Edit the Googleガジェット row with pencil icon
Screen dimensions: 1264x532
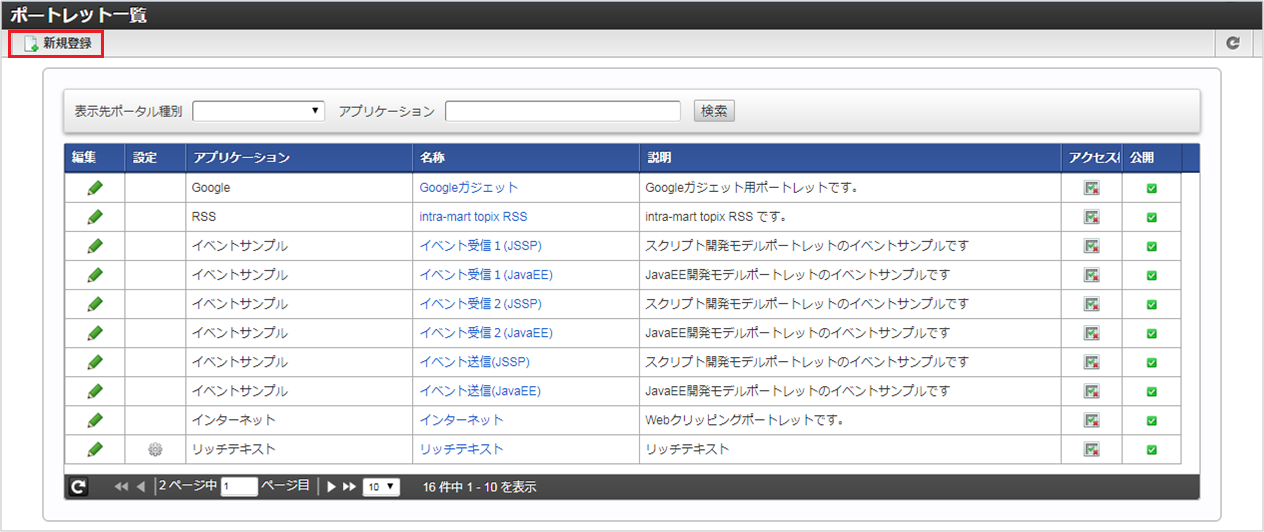tap(95, 187)
